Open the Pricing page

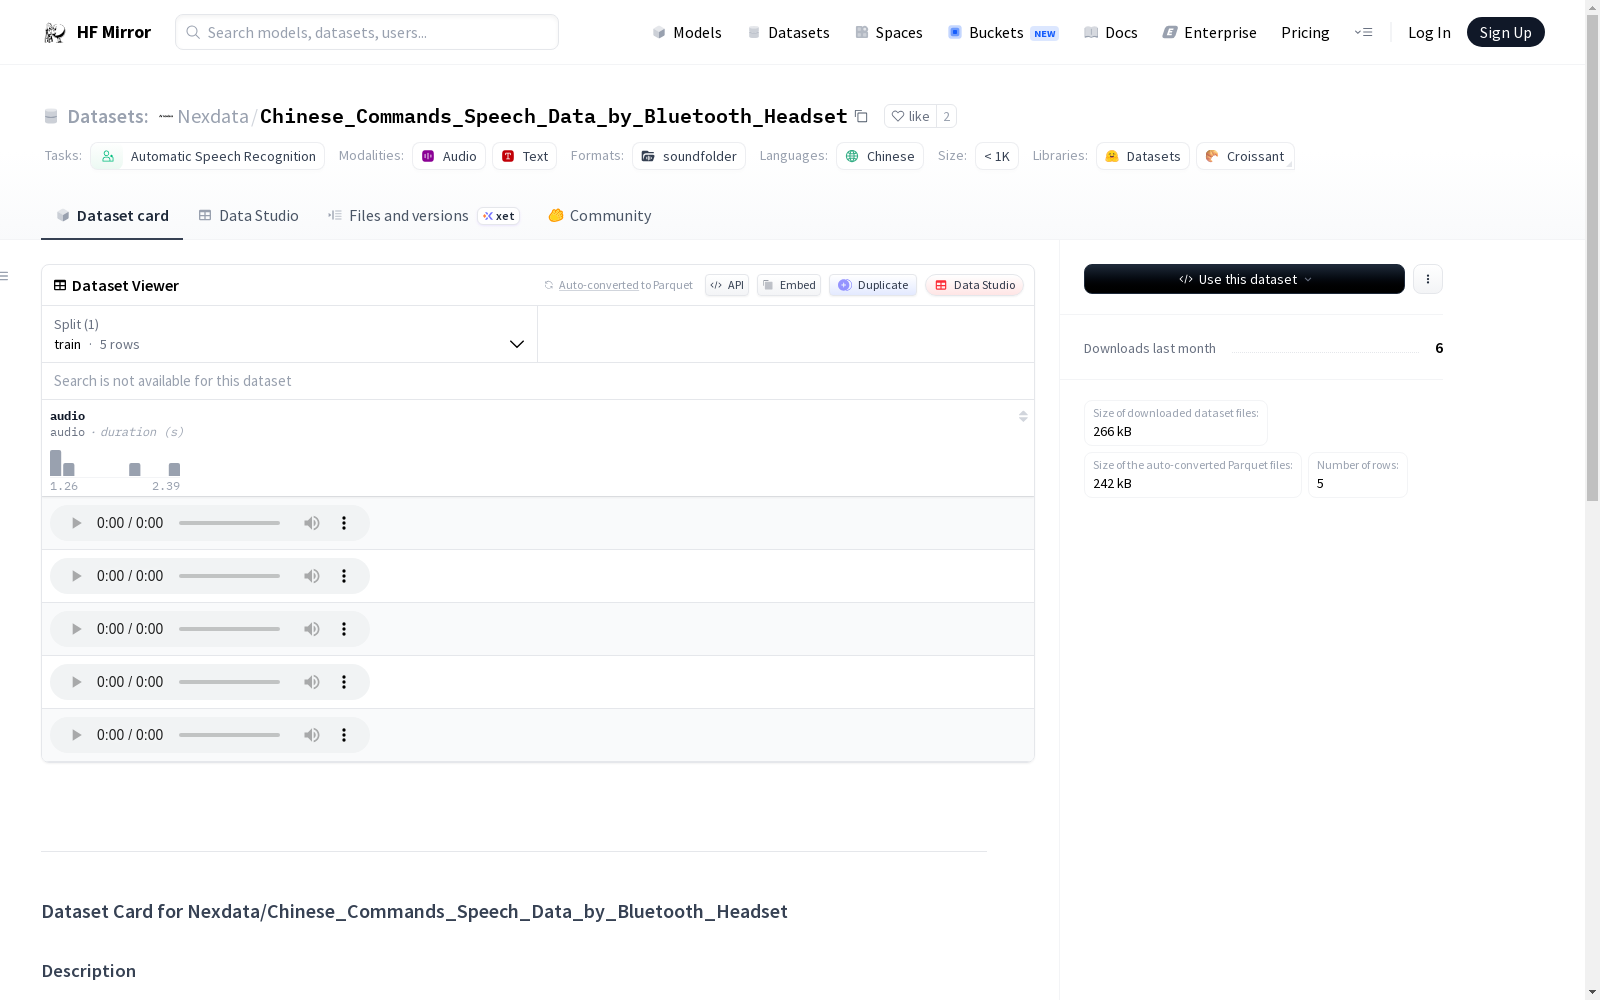coord(1305,32)
